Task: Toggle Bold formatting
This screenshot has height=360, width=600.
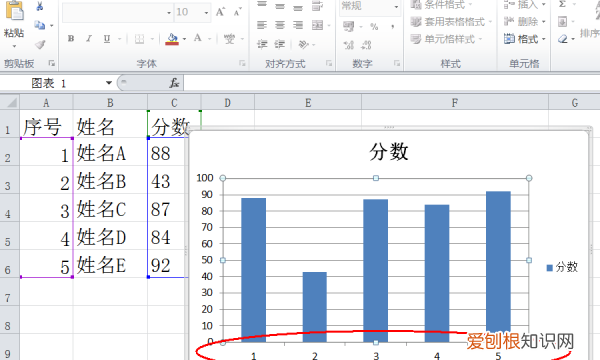Action: click(x=71, y=39)
